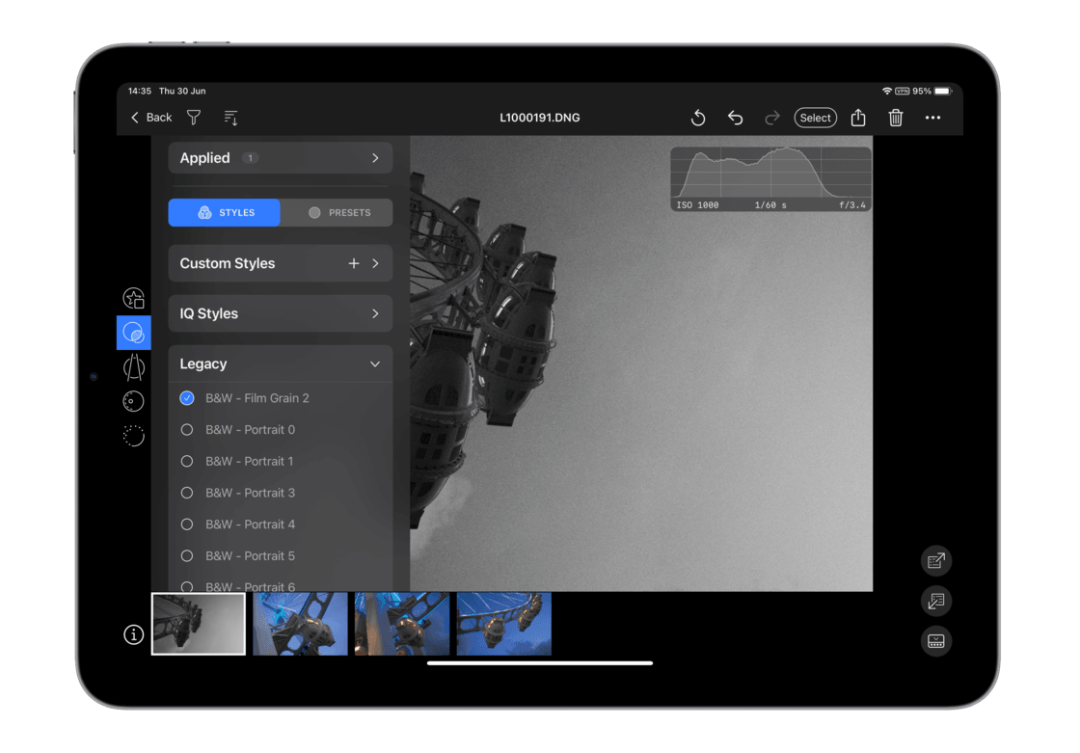Open the dotted circle tool in sidebar

pyautogui.click(x=134, y=435)
